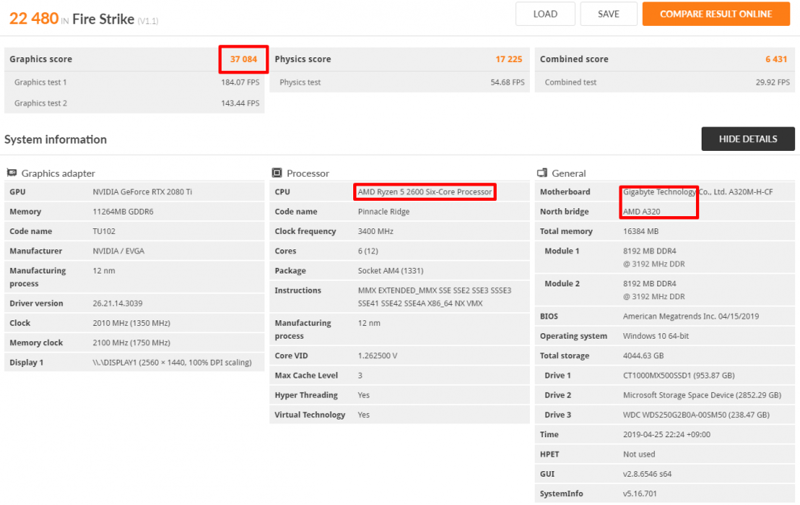This screenshot has width=800, height=505.
Task: Open COMPARE RESULT ONLINE
Action: (716, 14)
